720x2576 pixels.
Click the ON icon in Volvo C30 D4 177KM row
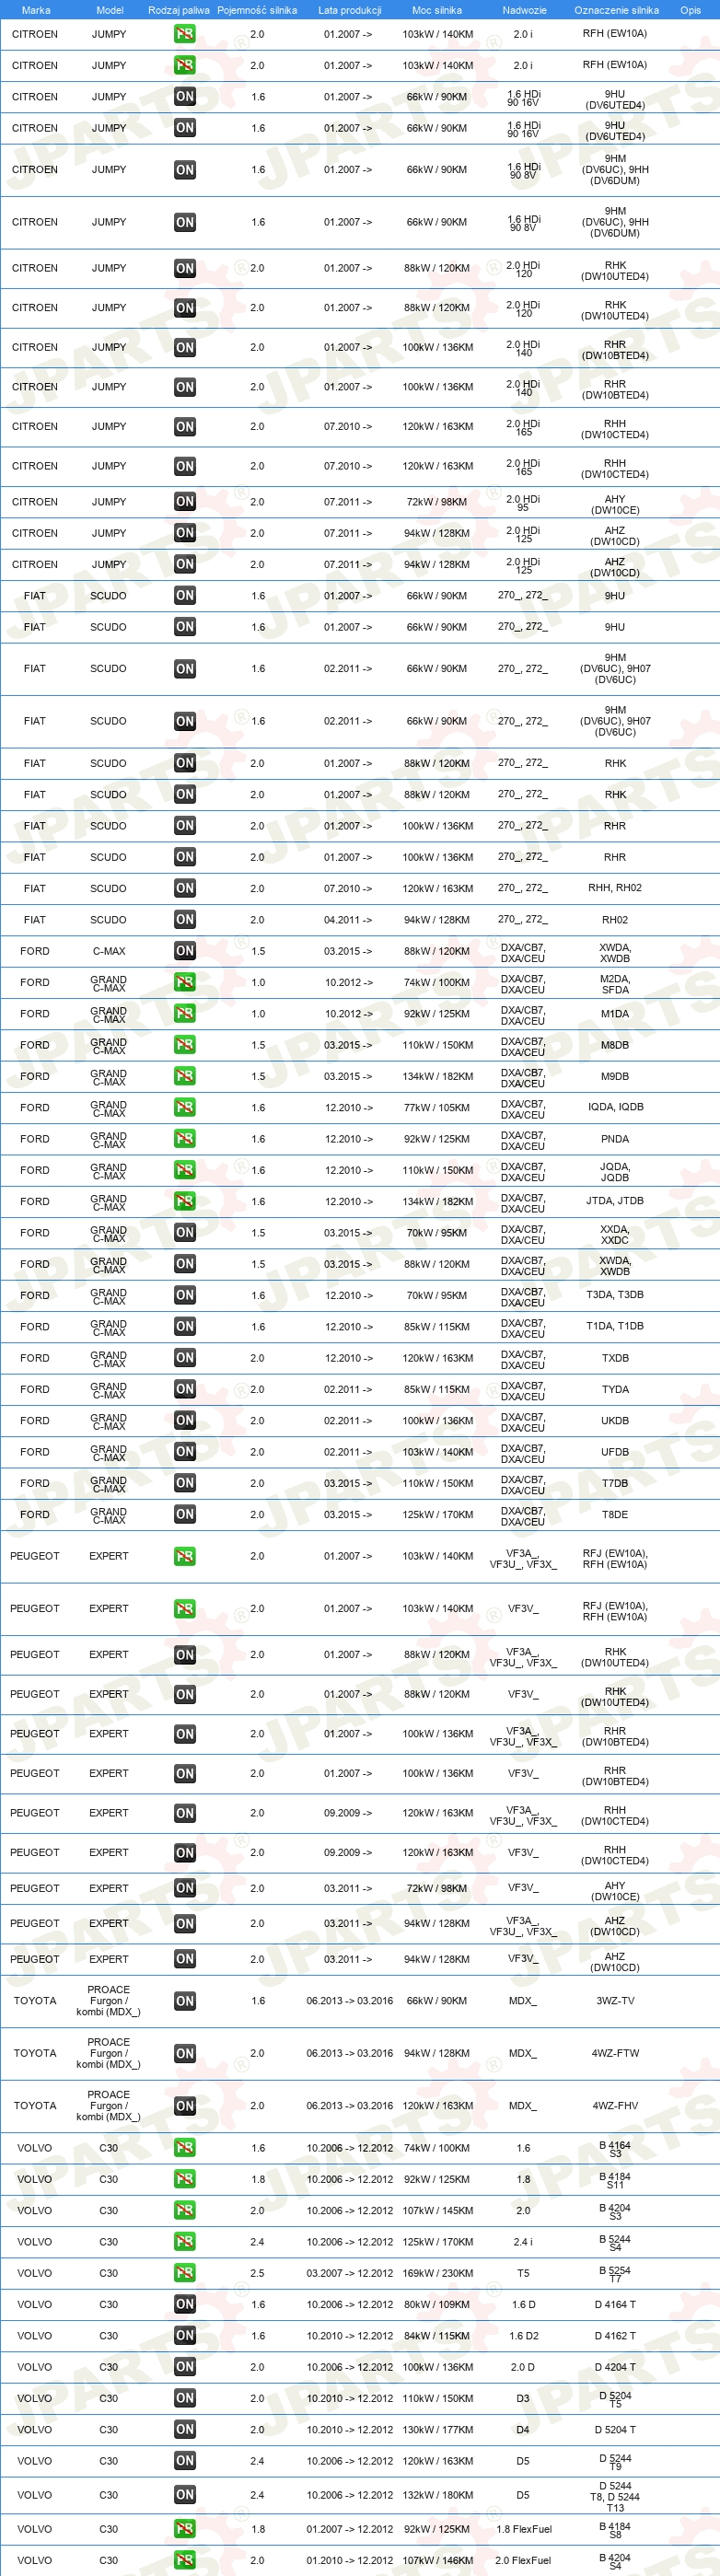click(x=185, y=2429)
